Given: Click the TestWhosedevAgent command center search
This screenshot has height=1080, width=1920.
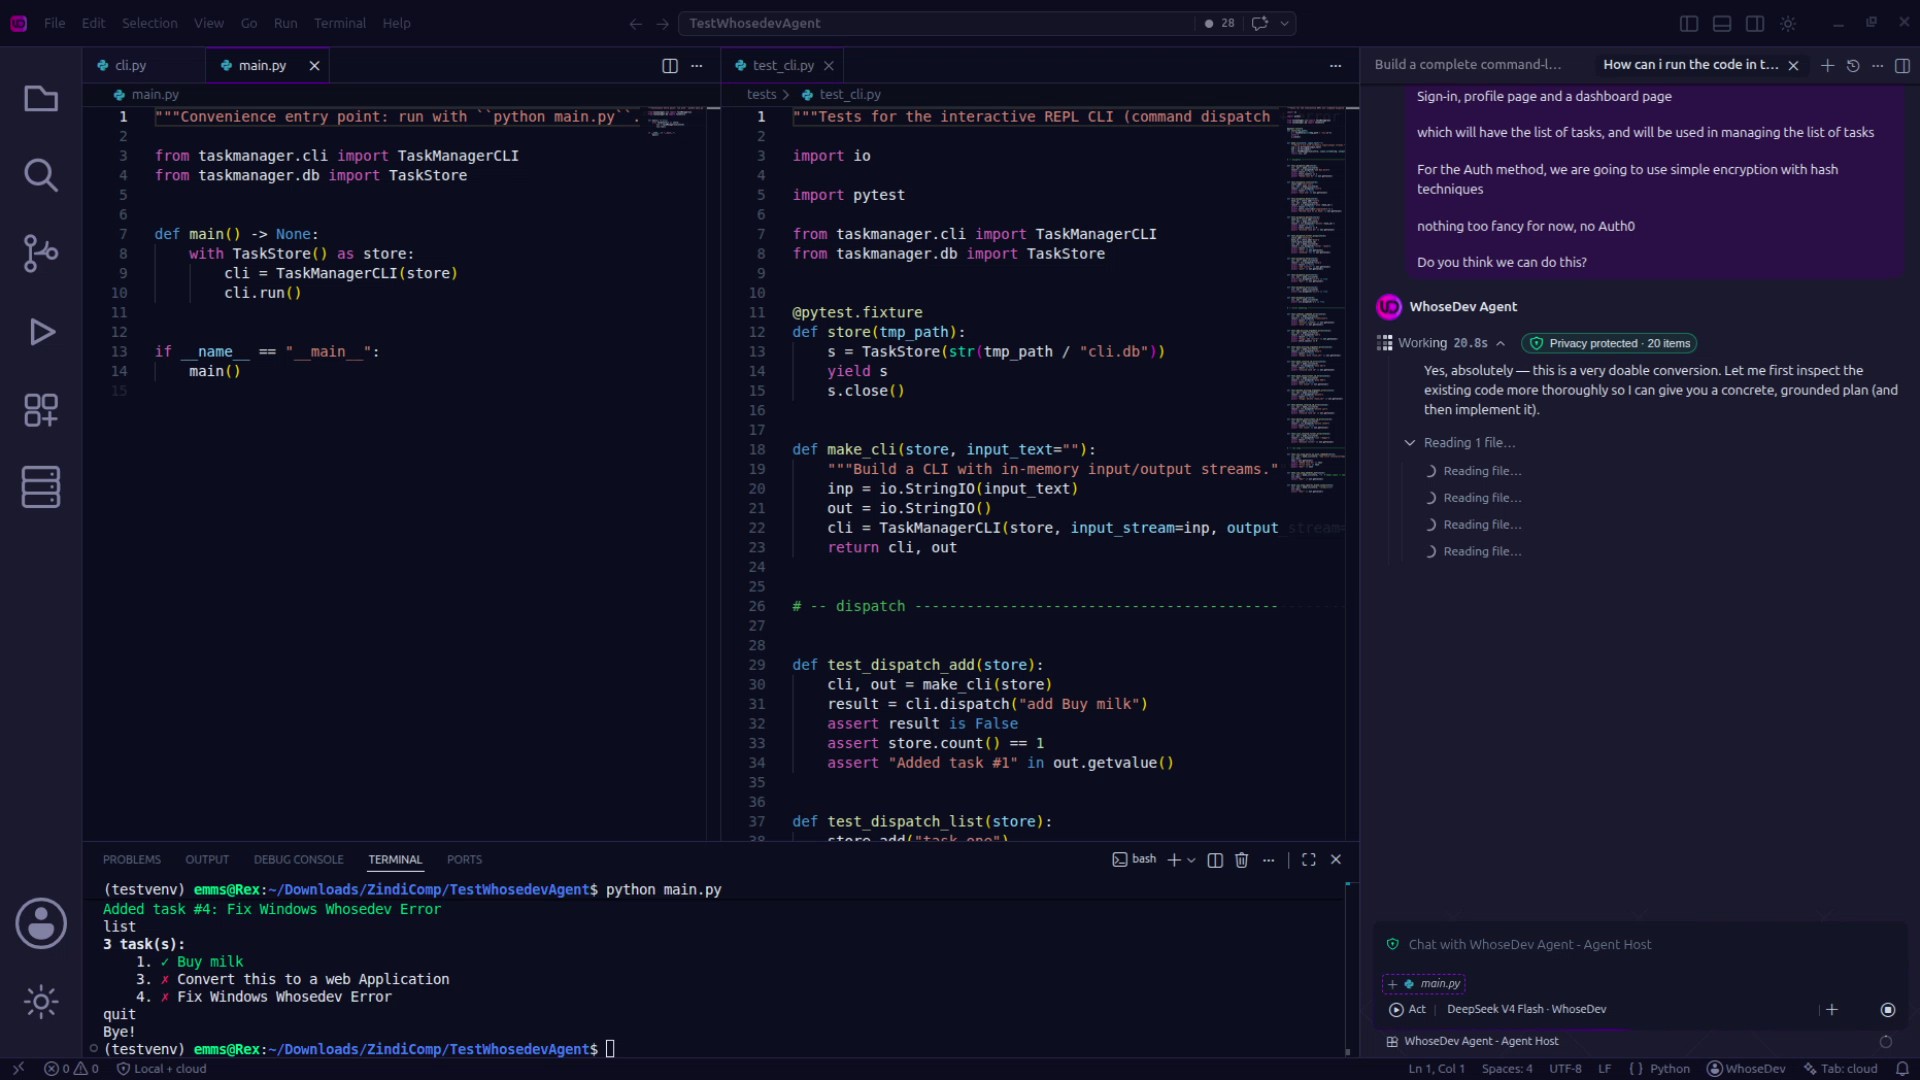Looking at the screenshot, I should (935, 23).
